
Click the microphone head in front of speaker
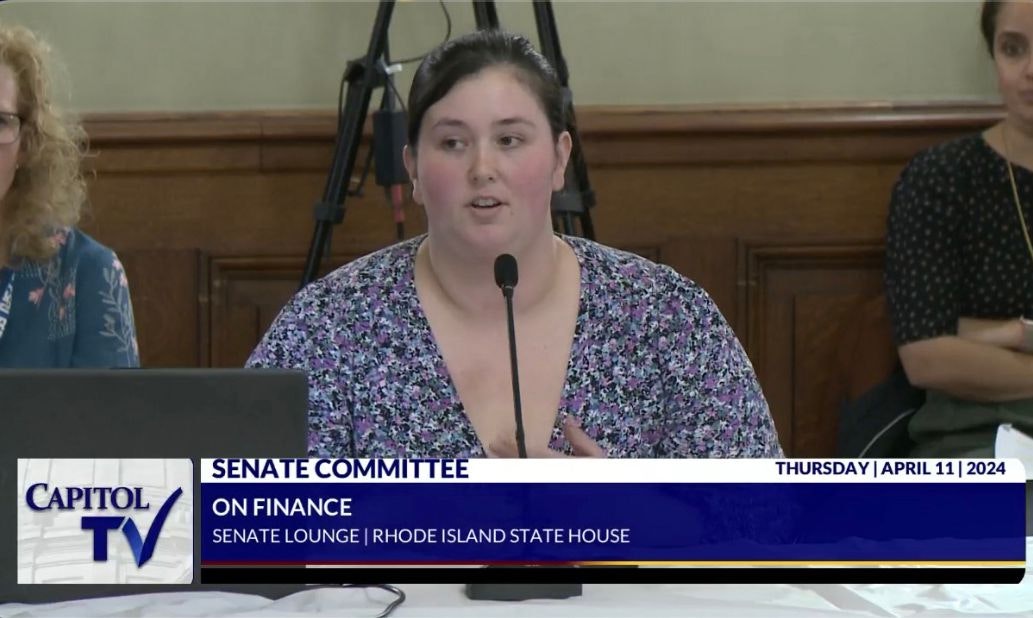point(506,272)
